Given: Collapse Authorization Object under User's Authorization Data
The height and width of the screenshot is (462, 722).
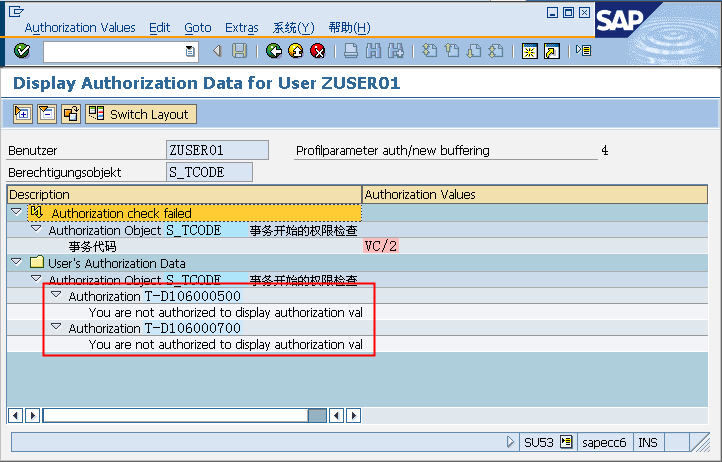Looking at the screenshot, I should [36, 278].
